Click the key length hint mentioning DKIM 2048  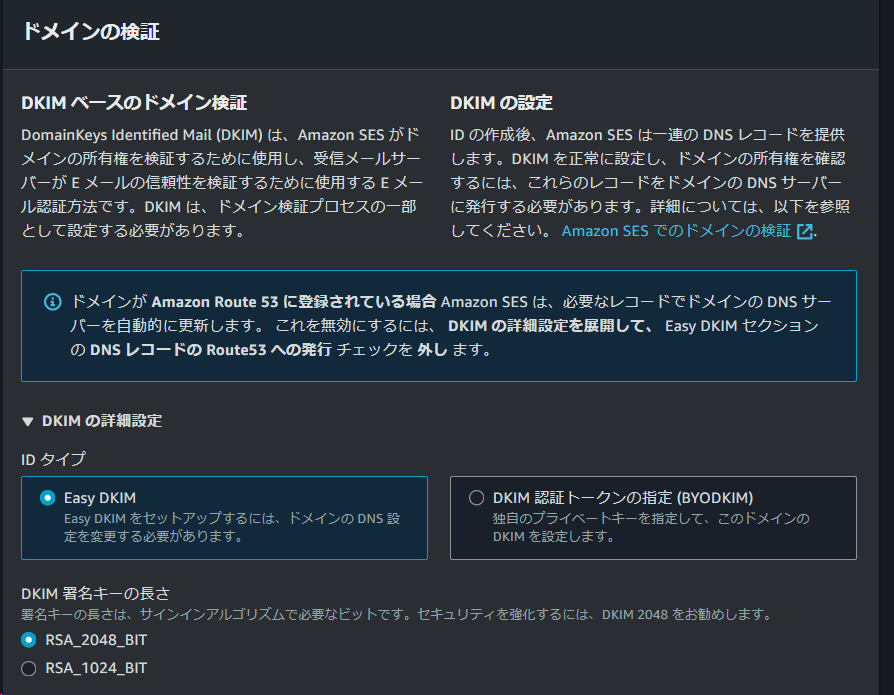pyautogui.click(x=397, y=615)
